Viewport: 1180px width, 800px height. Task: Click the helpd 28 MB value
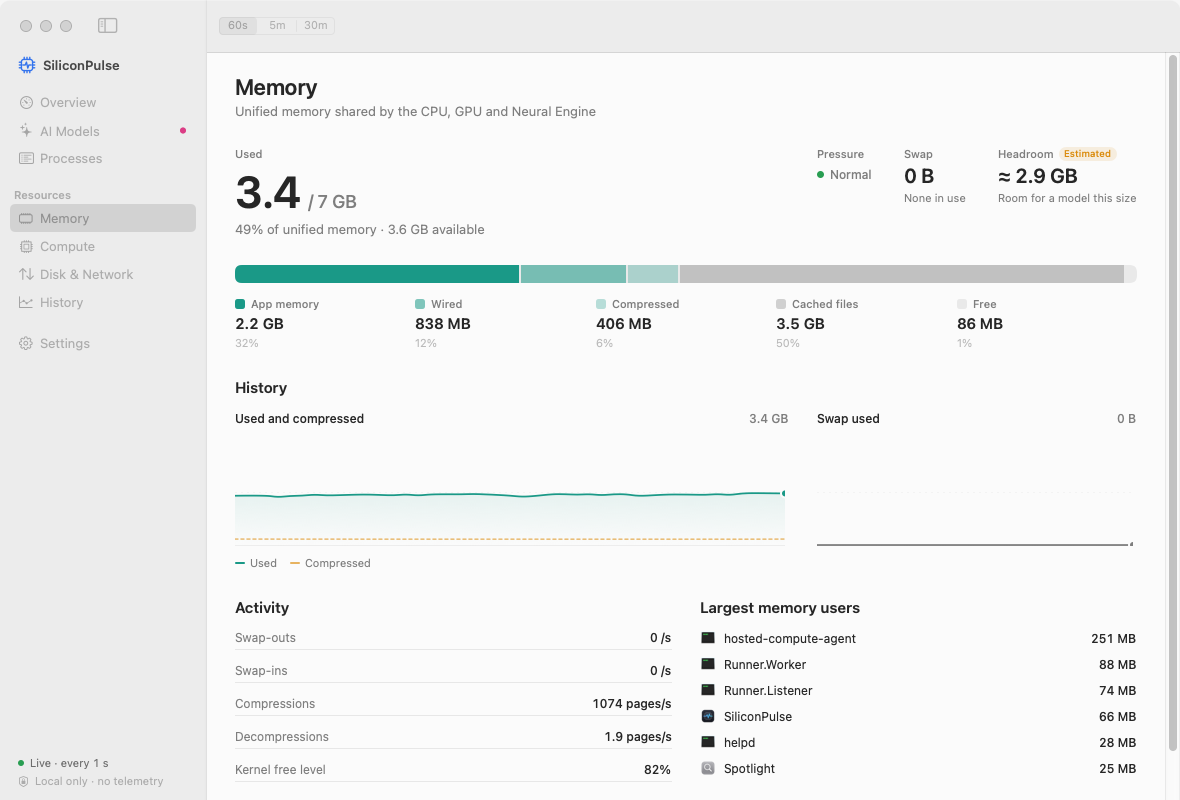[1117, 742]
